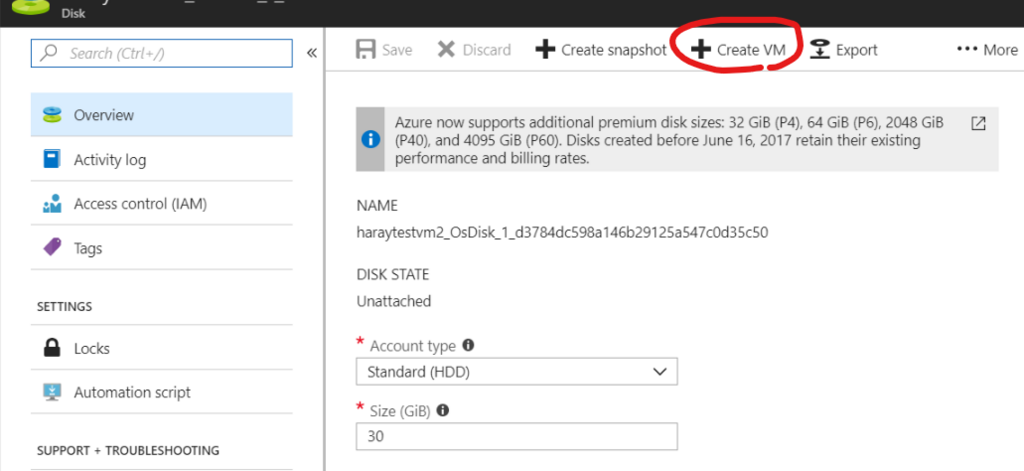This screenshot has width=1024, height=471.
Task: Open Activity log page
Action: pyautogui.click(x=161, y=159)
